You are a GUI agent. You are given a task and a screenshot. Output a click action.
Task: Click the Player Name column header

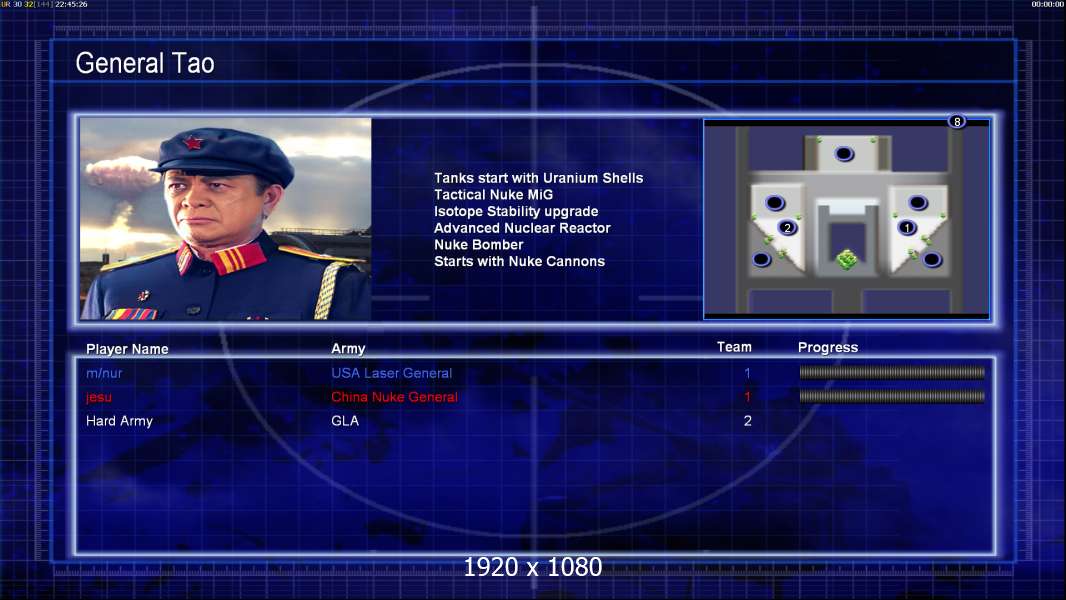coord(127,349)
